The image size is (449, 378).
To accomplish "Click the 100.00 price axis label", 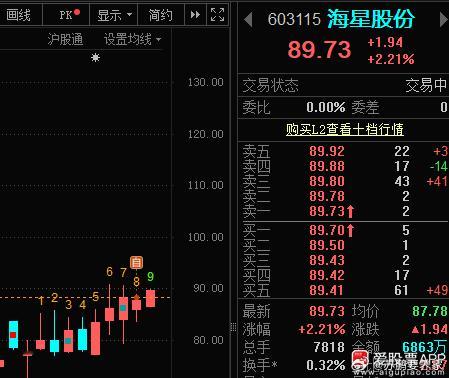I will (x=205, y=237).
